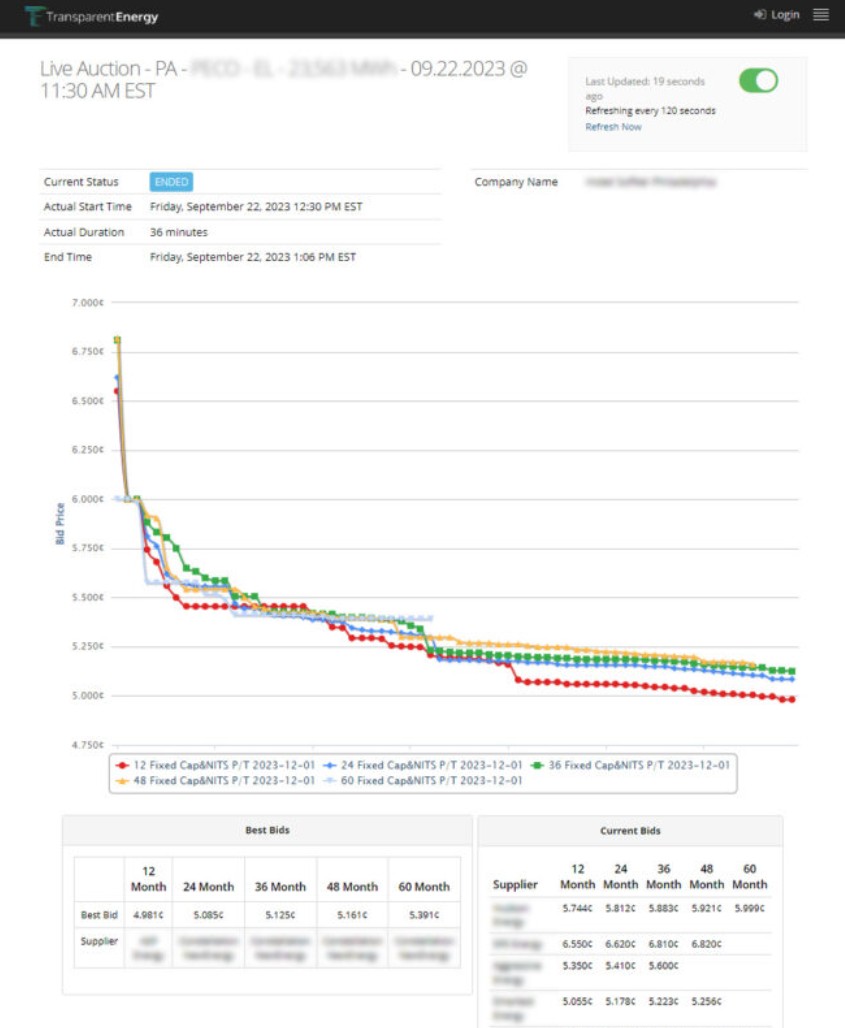Toggle the 36 Fixed Cap&NITS legend entry

(x=631, y=765)
